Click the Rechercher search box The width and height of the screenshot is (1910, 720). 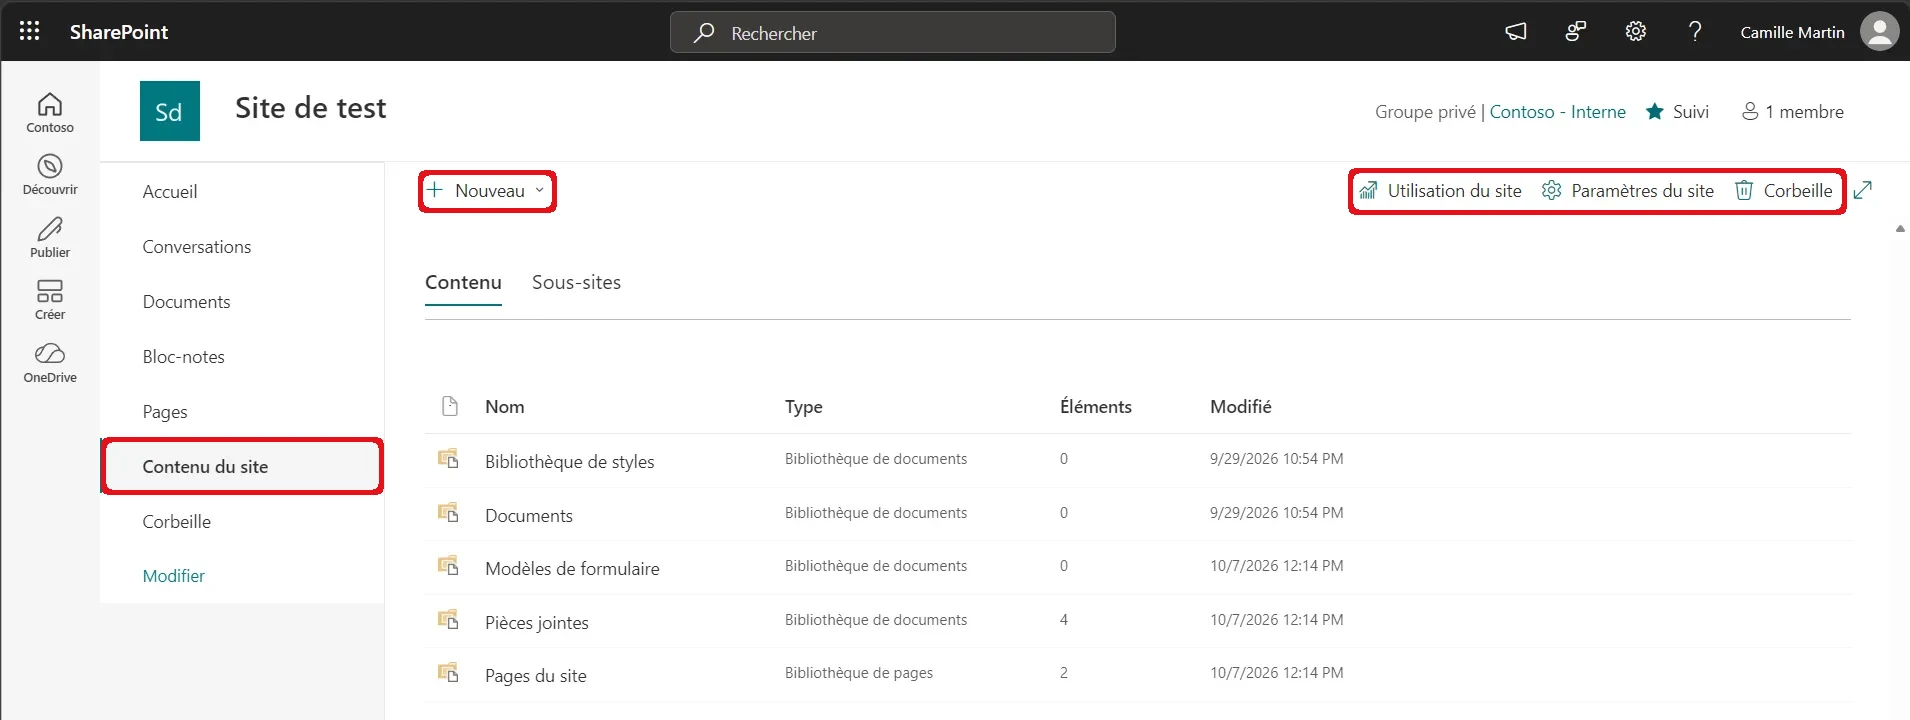click(893, 32)
